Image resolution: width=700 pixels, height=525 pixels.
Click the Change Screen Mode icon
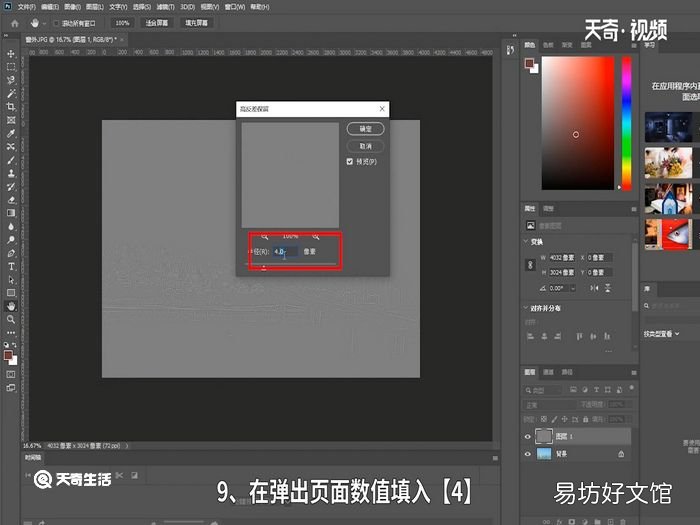pyautogui.click(x=11, y=388)
